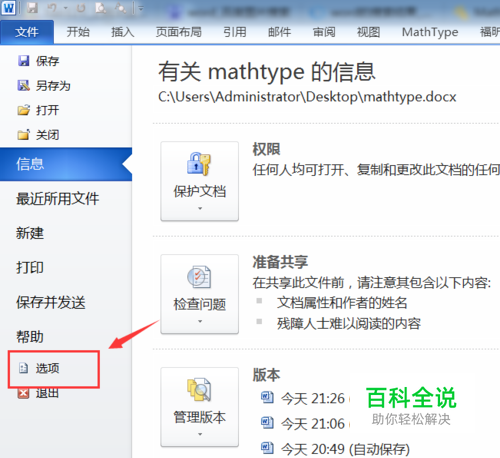Click the Redo icon in quick access toolbar
The width and height of the screenshot is (500, 458).
[81, 7]
